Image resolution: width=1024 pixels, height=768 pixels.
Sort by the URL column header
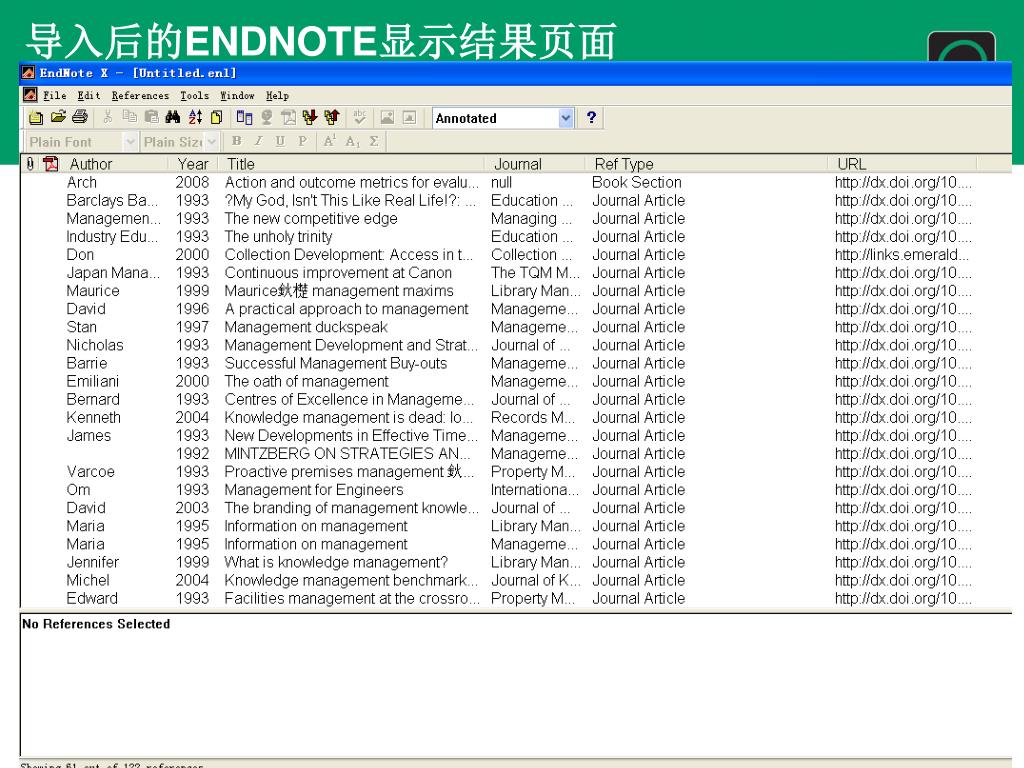903,164
